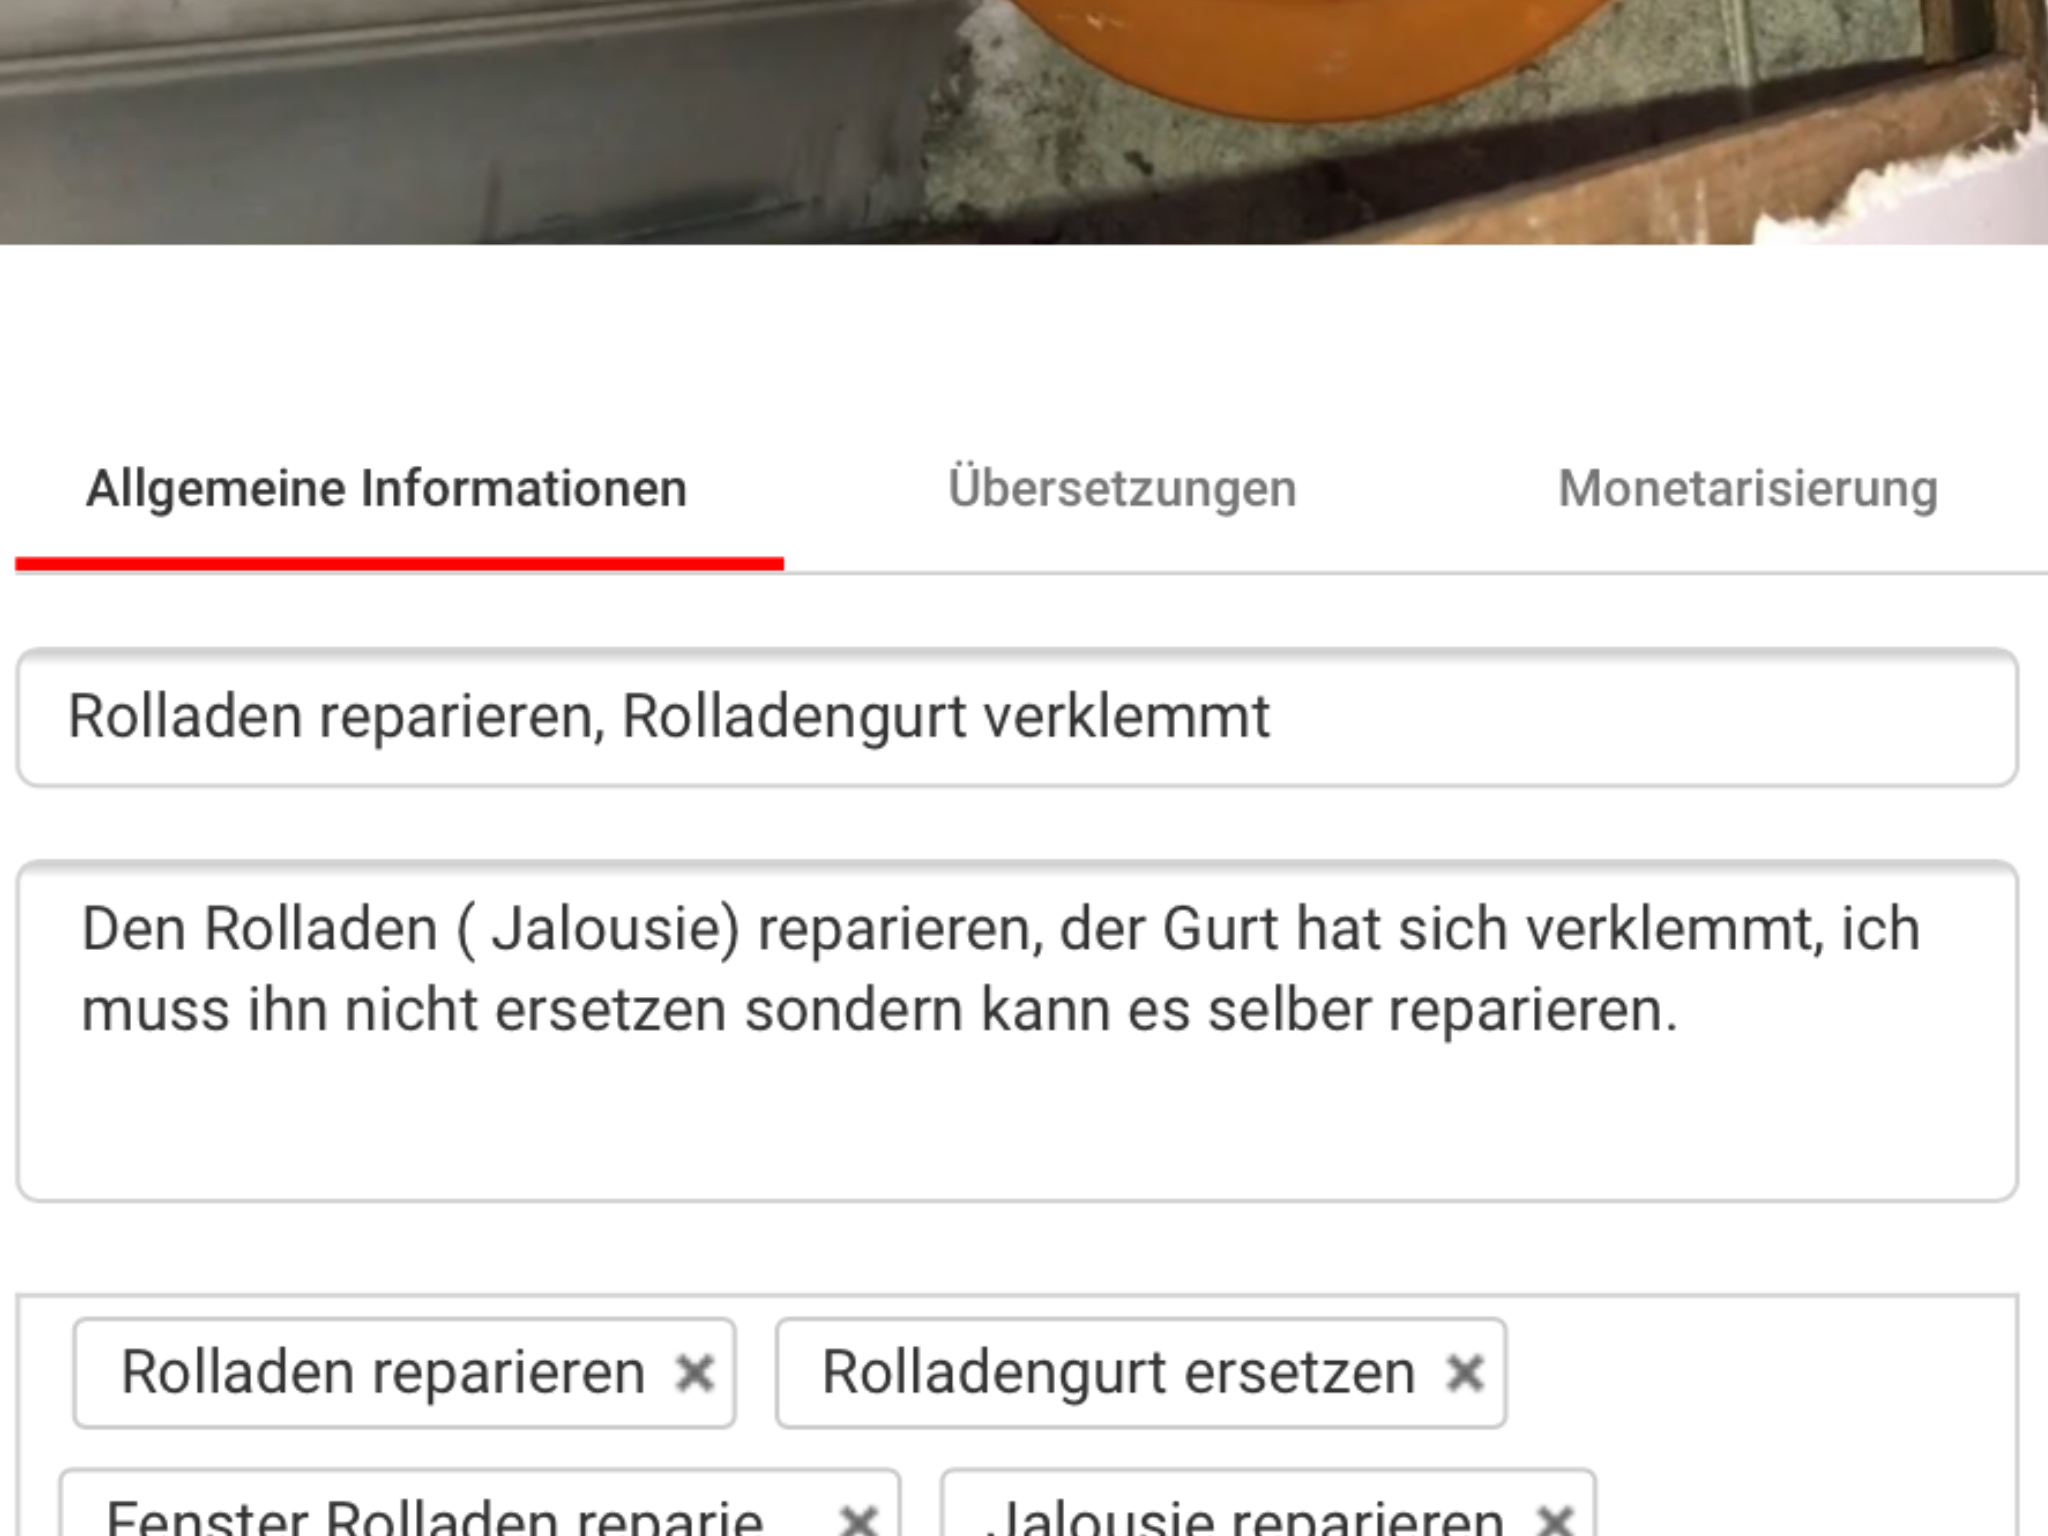Select the "Rolladengurt ersetzen" tag label

tap(1117, 1373)
